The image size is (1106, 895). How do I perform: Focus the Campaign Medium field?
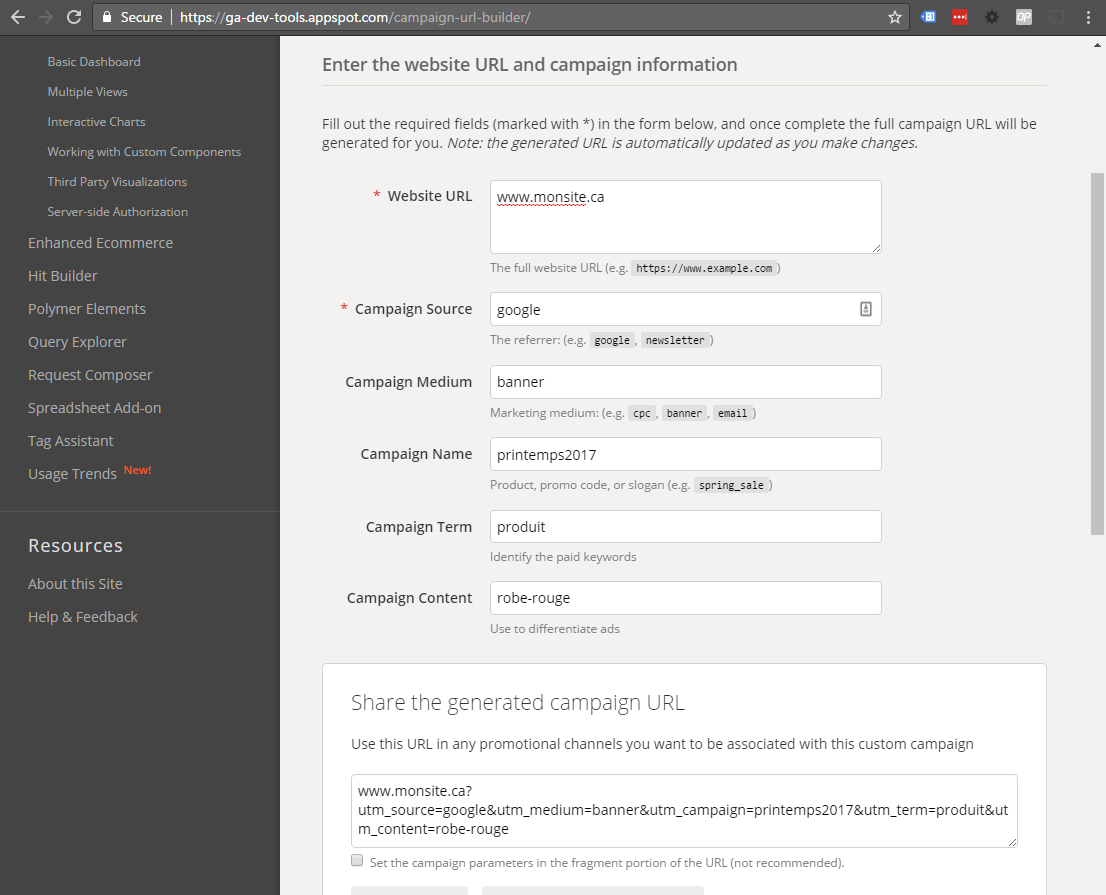685,382
